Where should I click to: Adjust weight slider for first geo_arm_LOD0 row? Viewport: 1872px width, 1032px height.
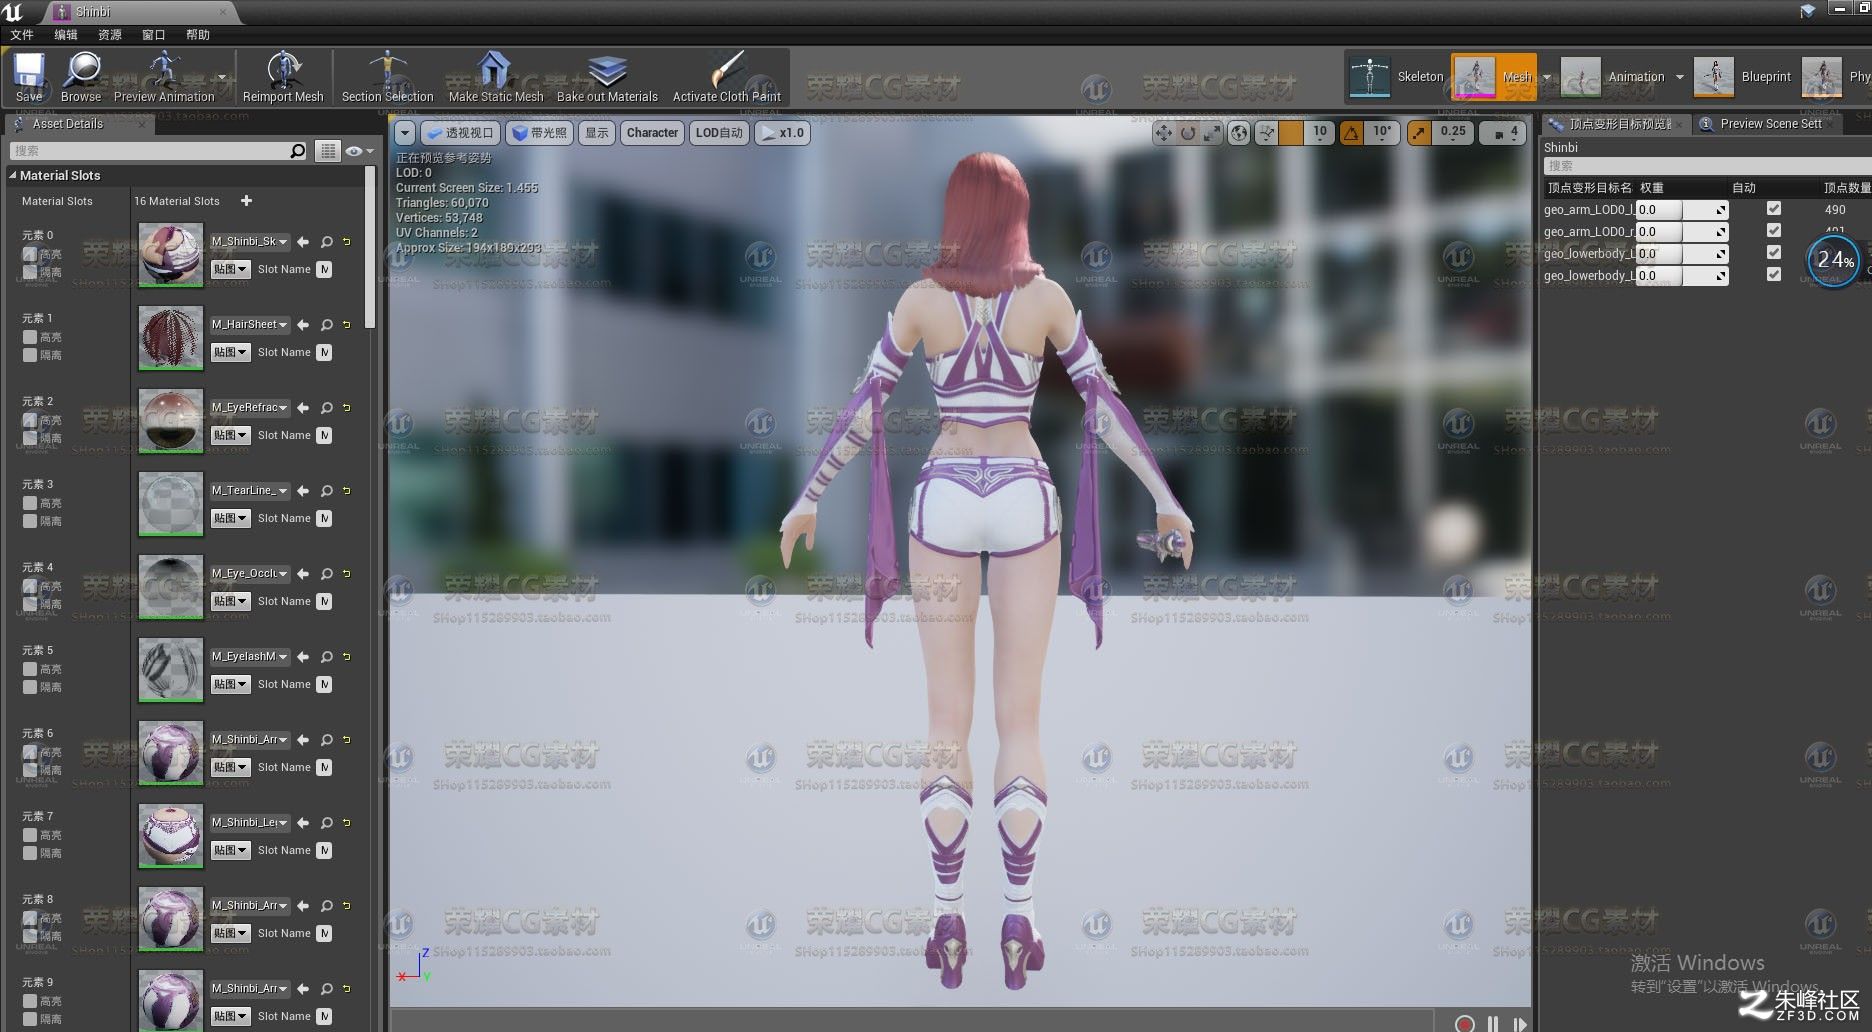click(x=1682, y=210)
